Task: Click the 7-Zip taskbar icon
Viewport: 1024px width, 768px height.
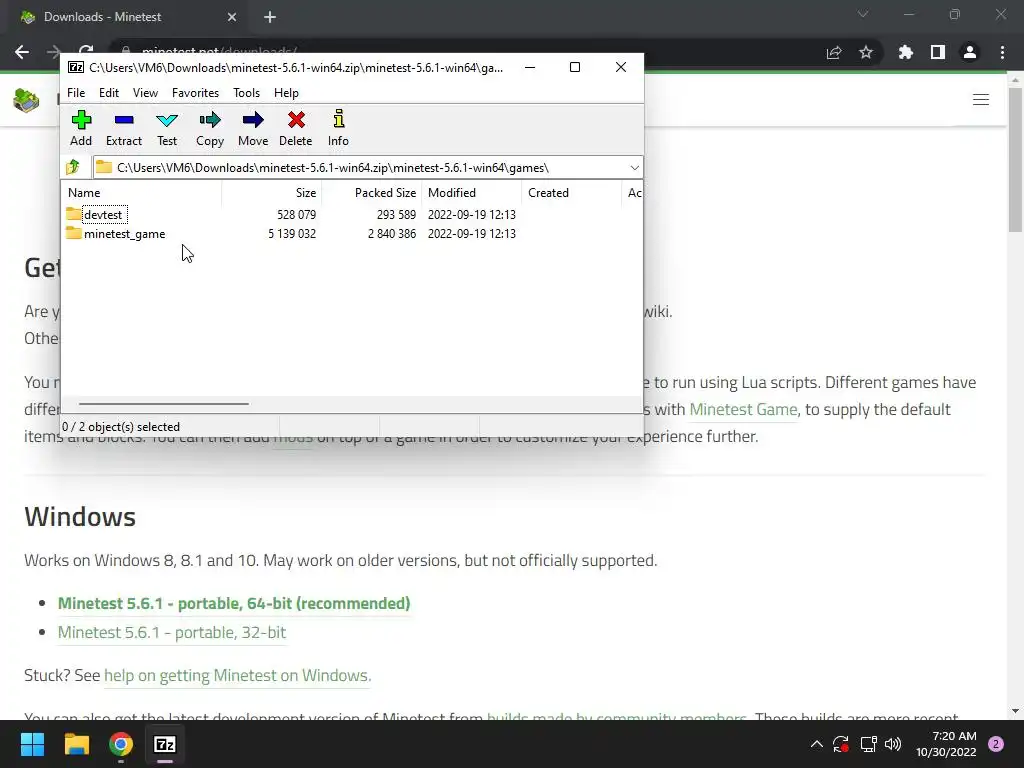Action: pos(165,744)
